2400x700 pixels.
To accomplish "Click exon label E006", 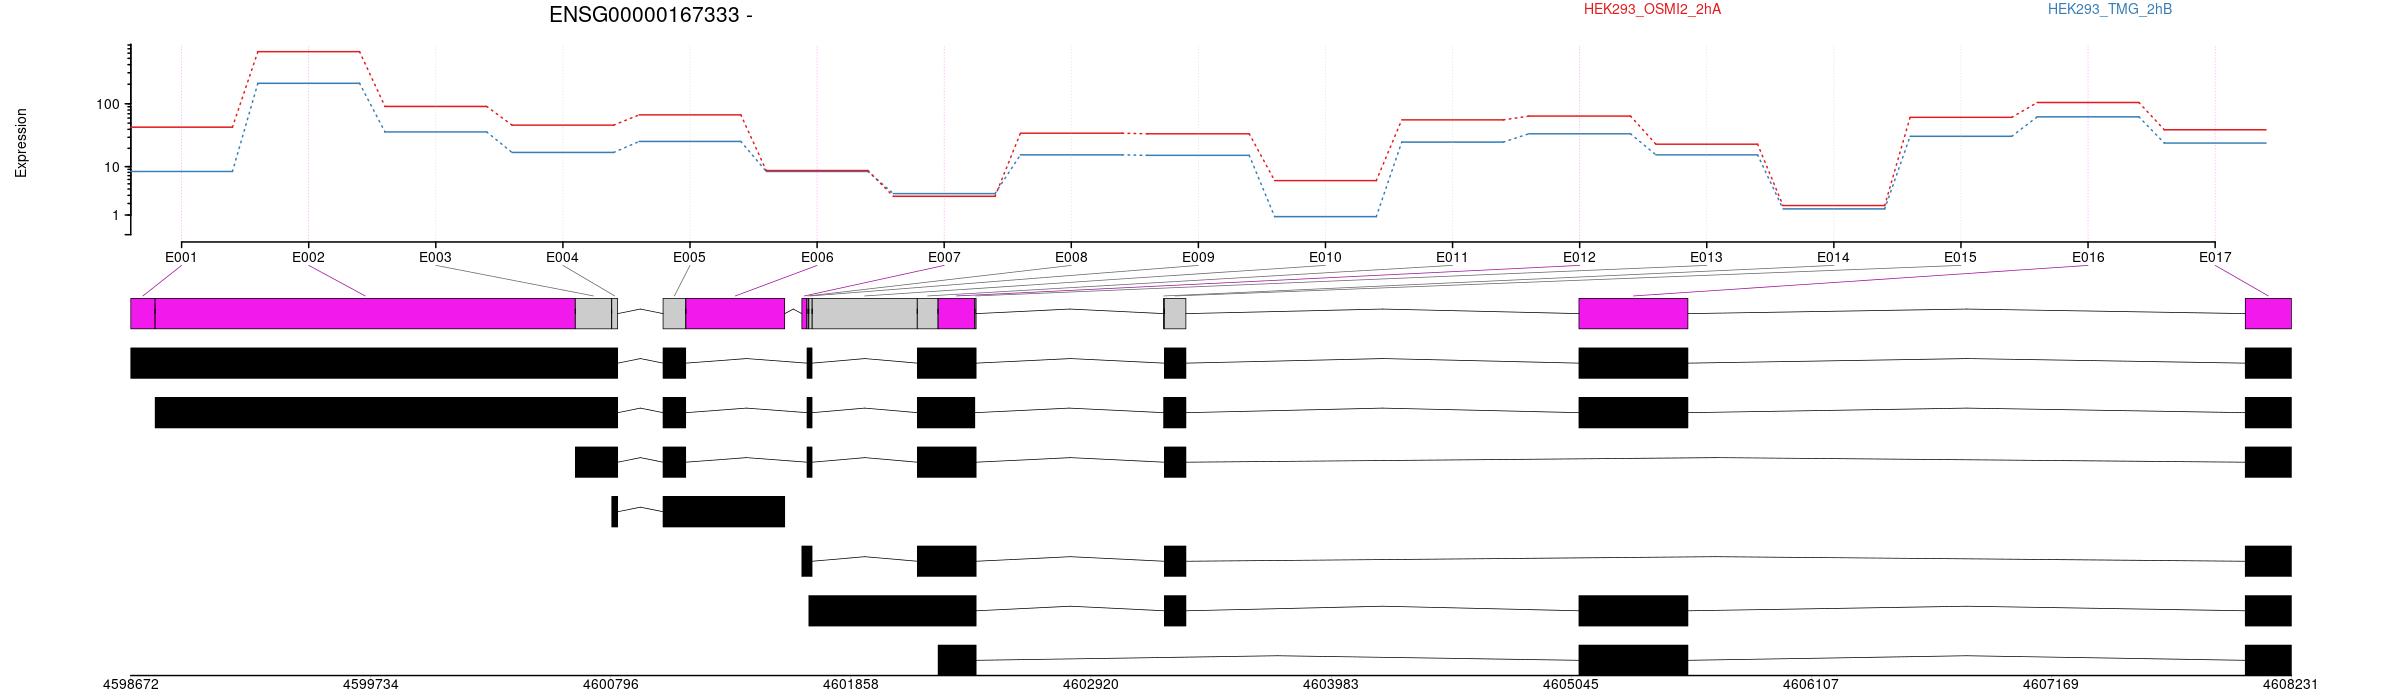I will pyautogui.click(x=817, y=257).
